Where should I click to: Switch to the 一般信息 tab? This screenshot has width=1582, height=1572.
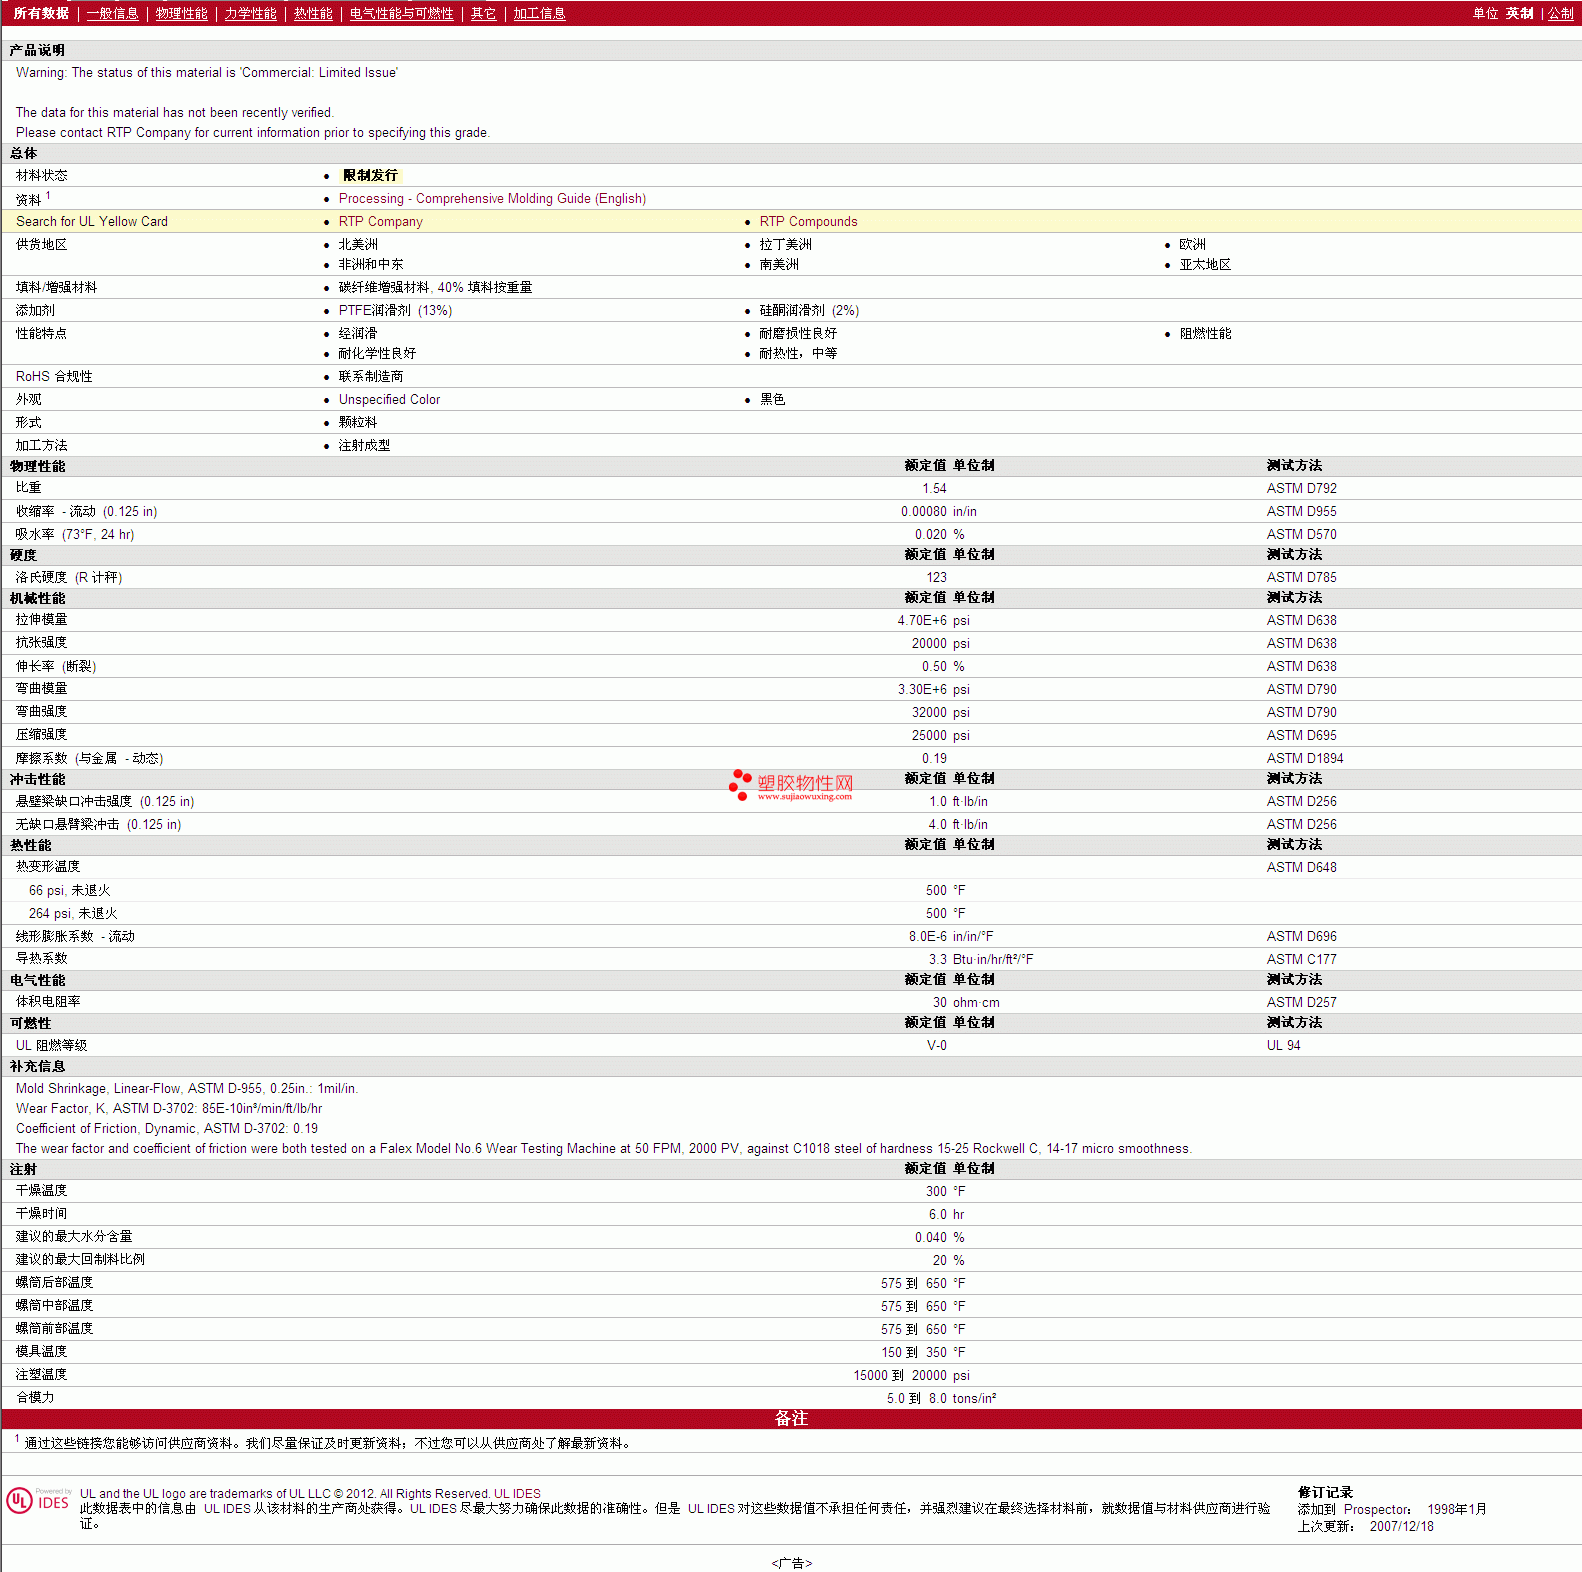(x=112, y=14)
